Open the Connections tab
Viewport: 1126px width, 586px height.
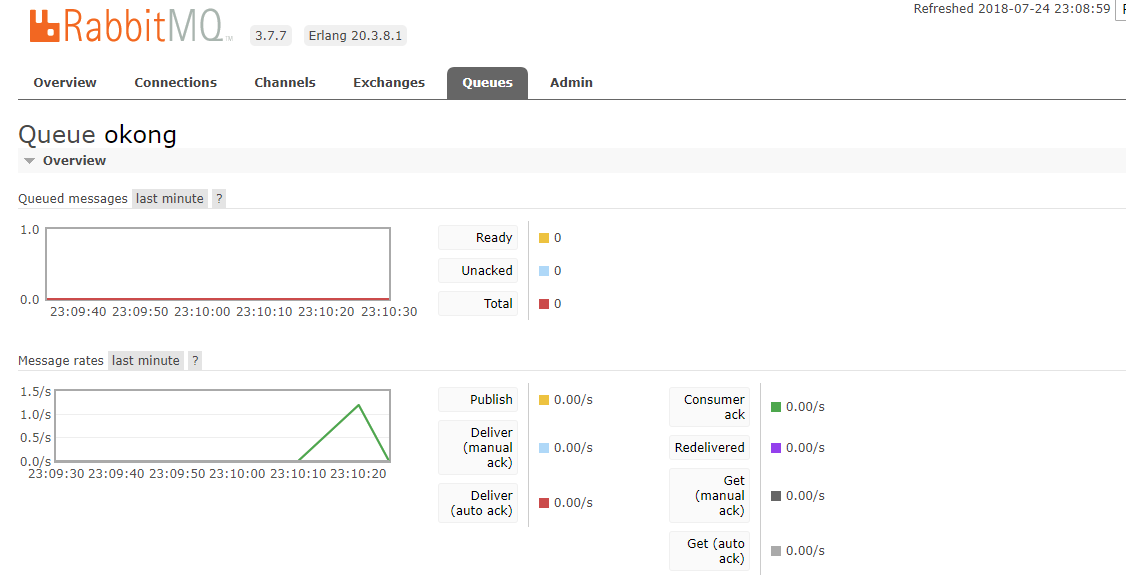pyautogui.click(x=175, y=83)
